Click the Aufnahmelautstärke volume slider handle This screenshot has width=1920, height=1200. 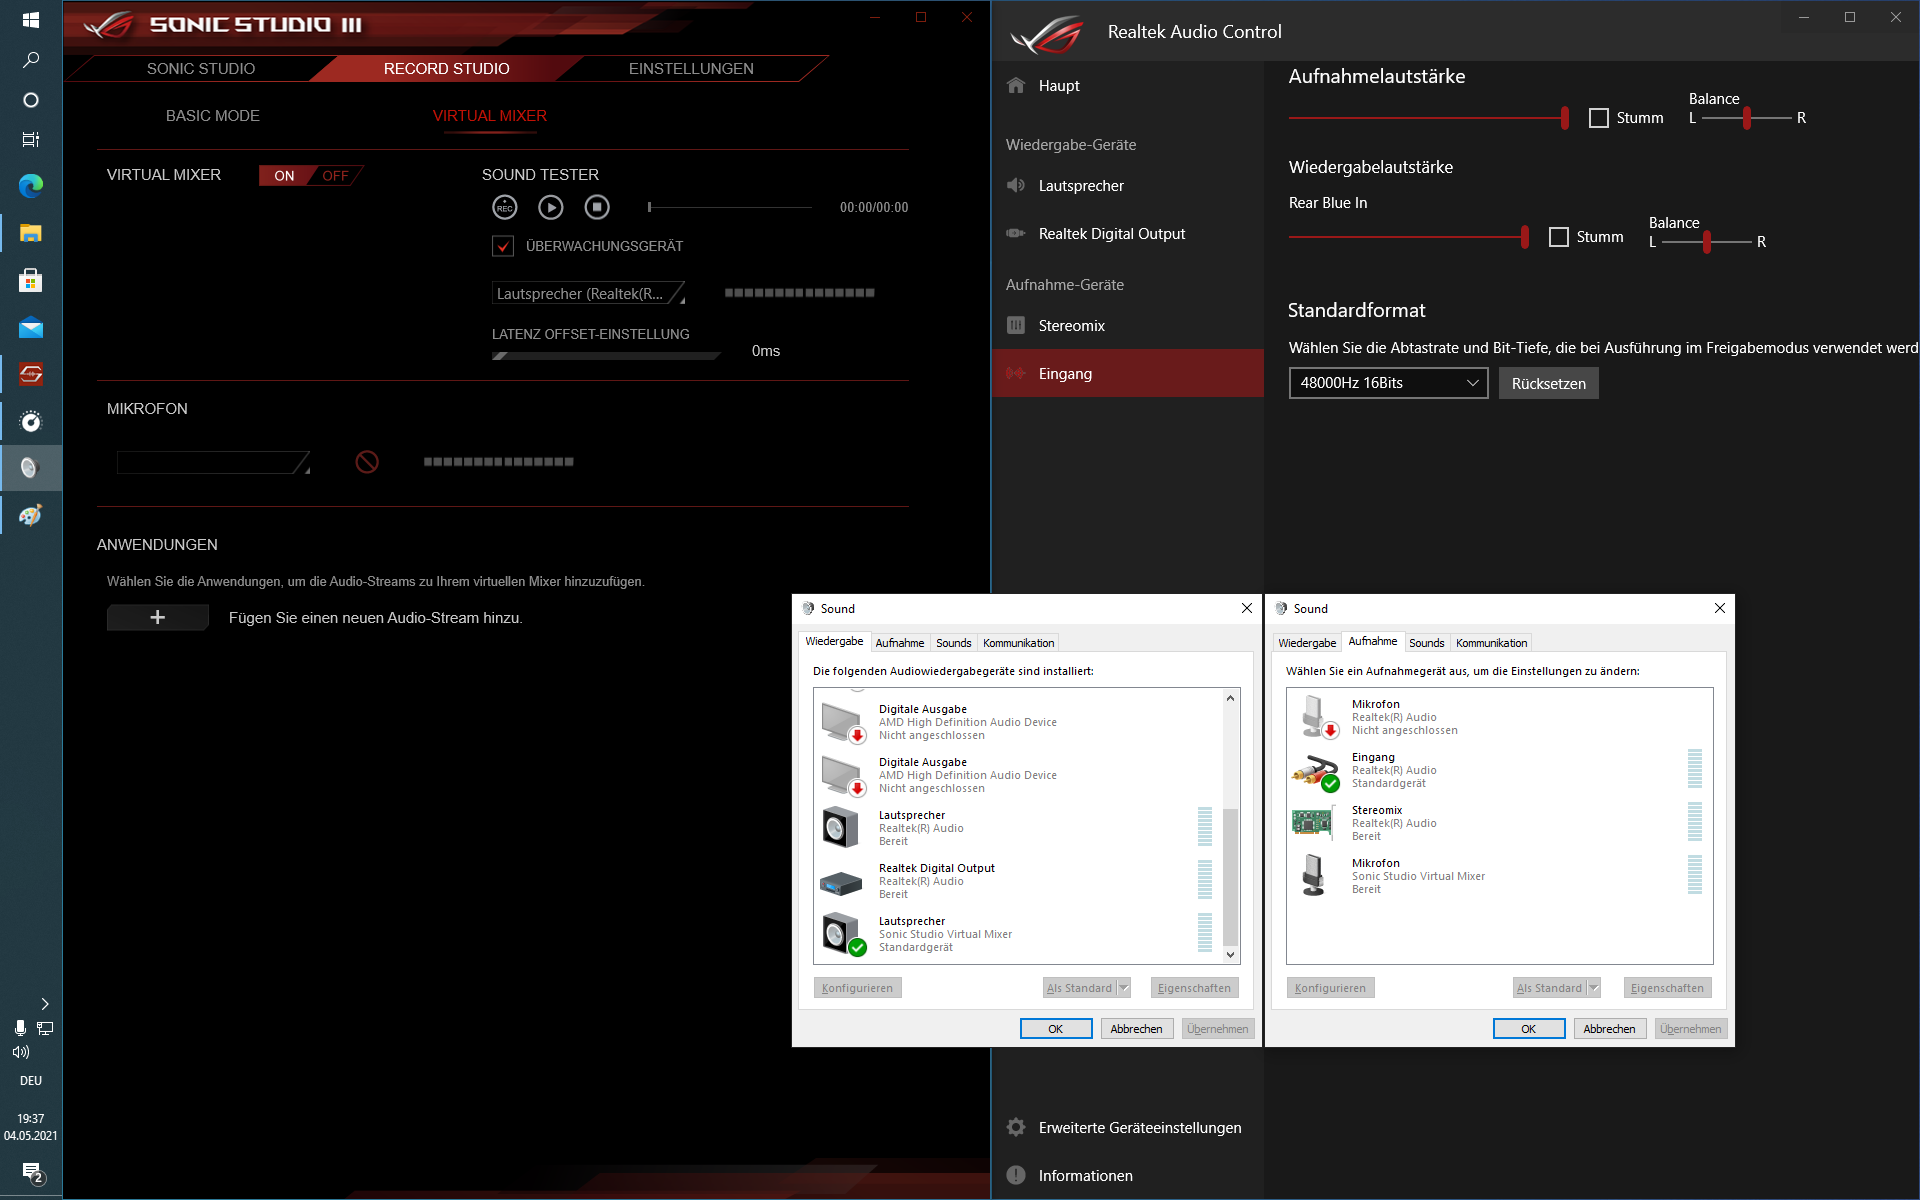click(1565, 118)
